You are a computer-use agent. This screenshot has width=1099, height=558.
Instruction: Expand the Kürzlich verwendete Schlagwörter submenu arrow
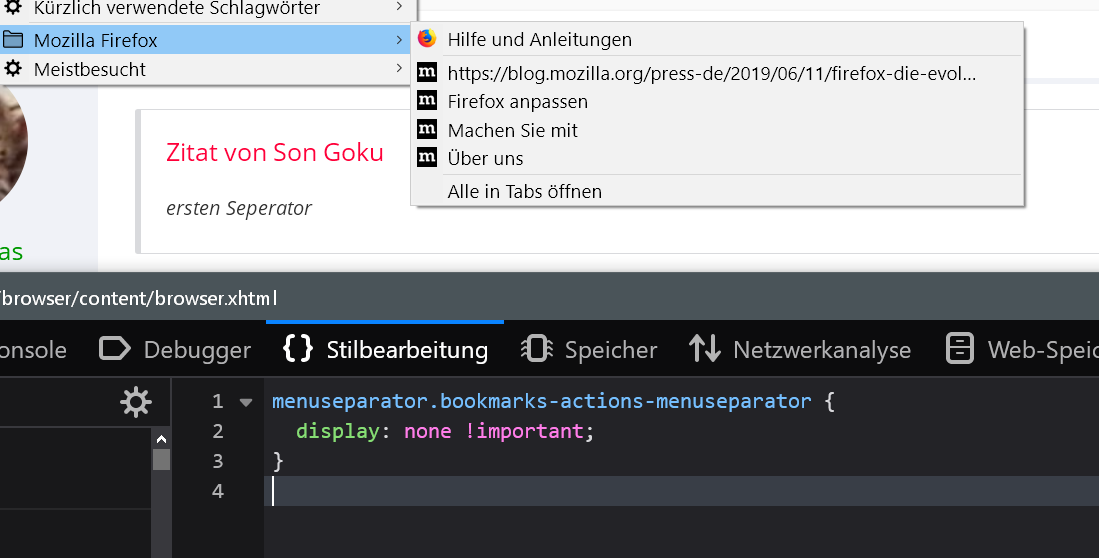pyautogui.click(x=399, y=9)
